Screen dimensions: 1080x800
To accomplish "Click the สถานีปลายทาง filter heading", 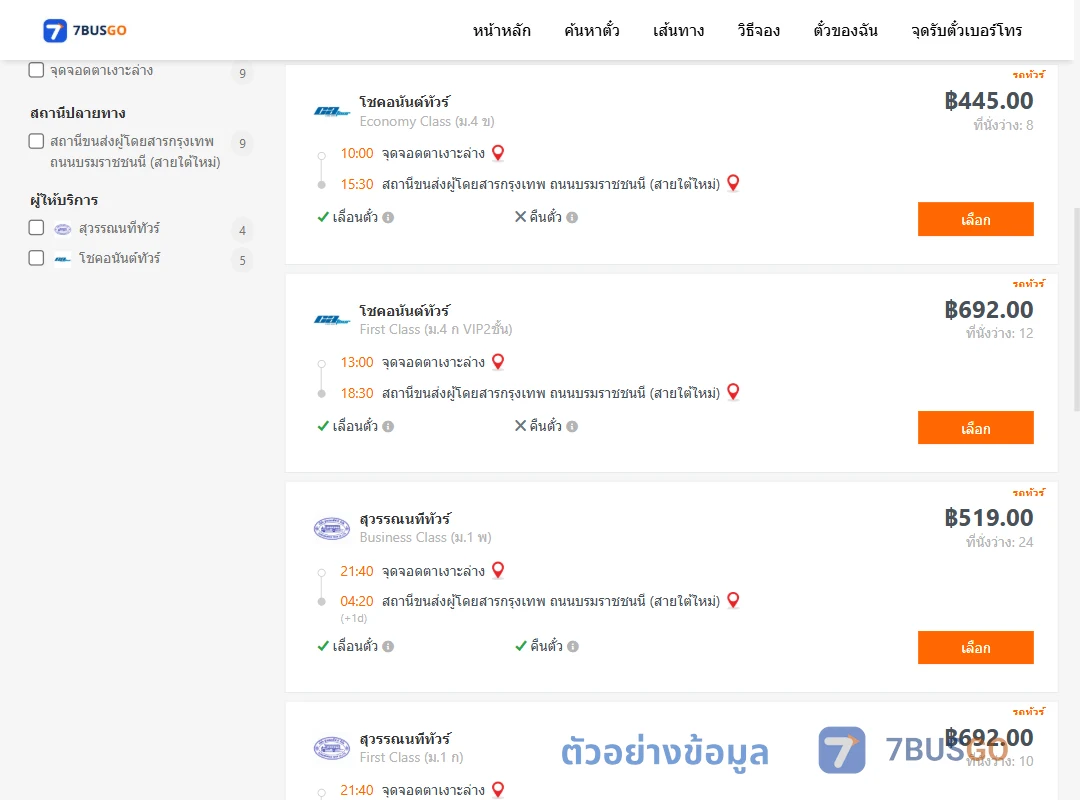I will (x=78, y=113).
